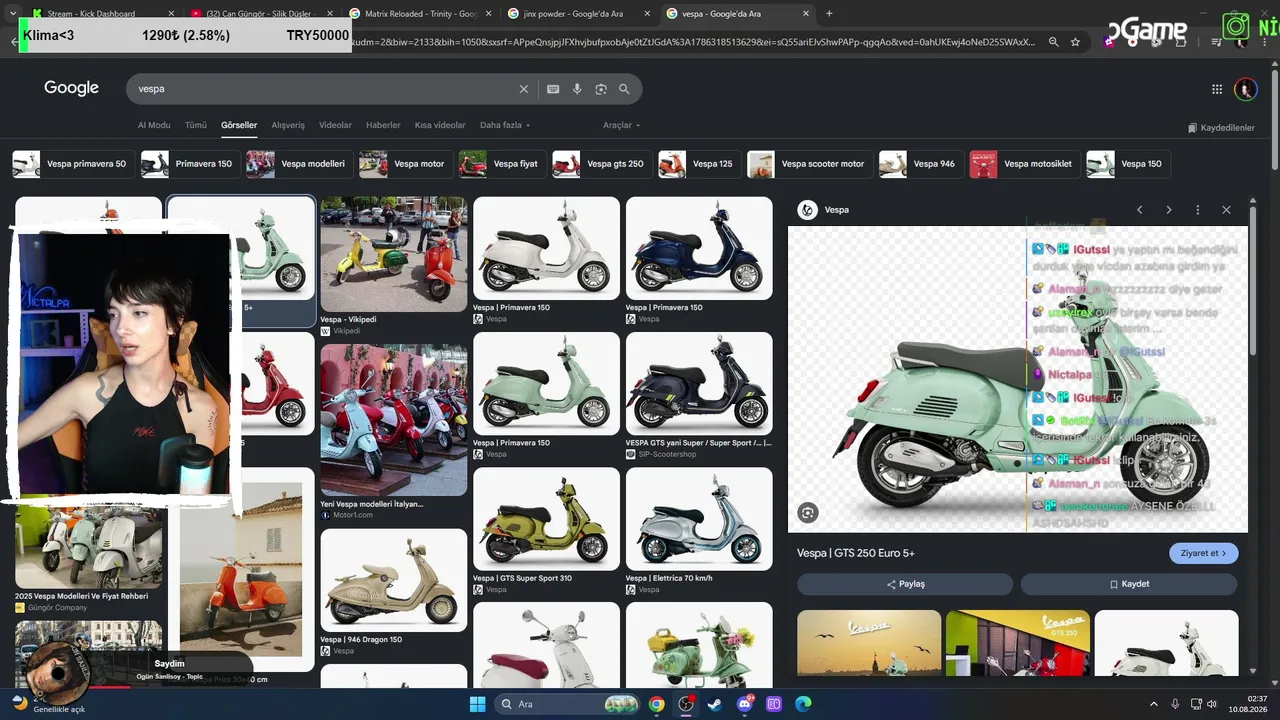
Task: Click the Windows taskbar Ara search box
Action: click(x=568, y=704)
